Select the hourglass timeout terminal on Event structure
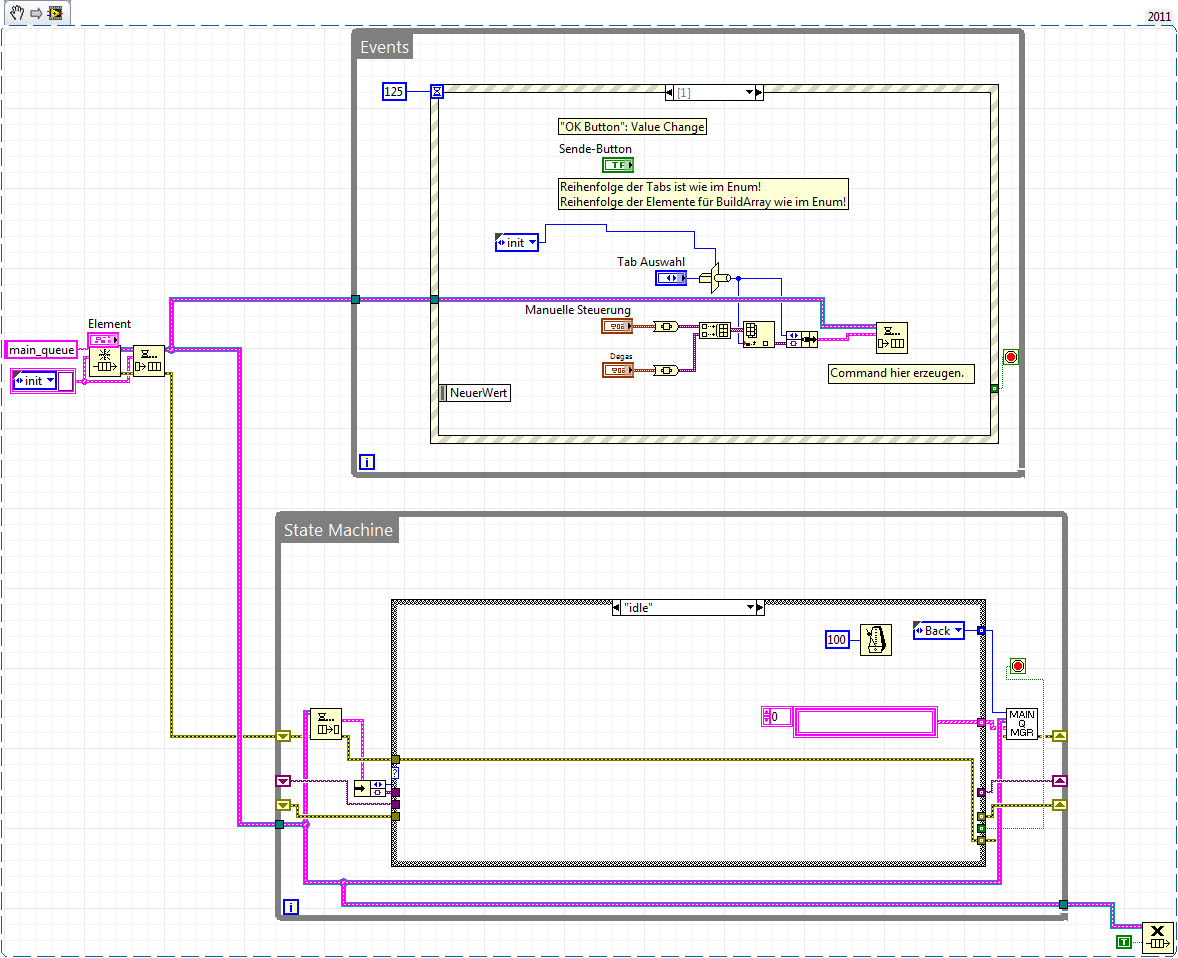The height and width of the screenshot is (958, 1178). [x=436, y=92]
